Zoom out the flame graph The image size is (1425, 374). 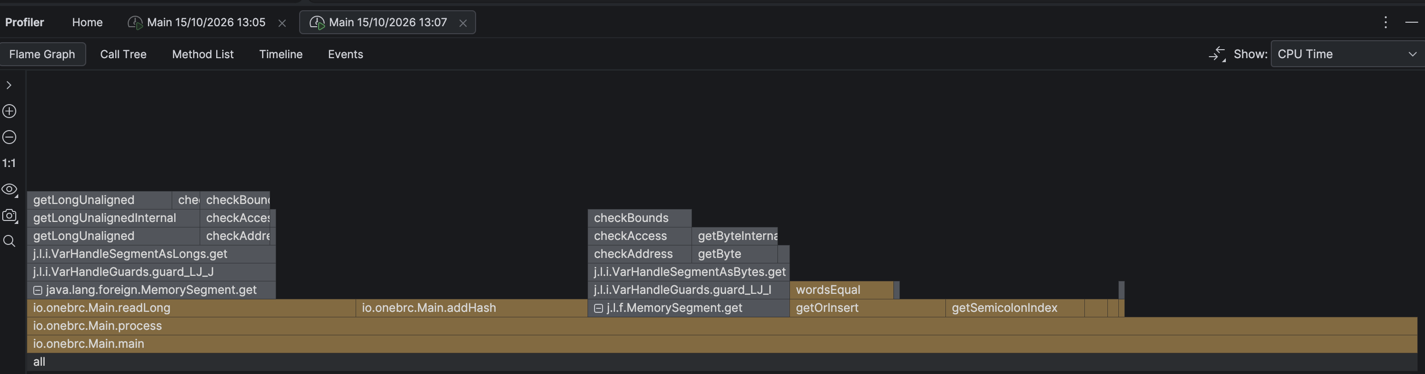pos(9,137)
